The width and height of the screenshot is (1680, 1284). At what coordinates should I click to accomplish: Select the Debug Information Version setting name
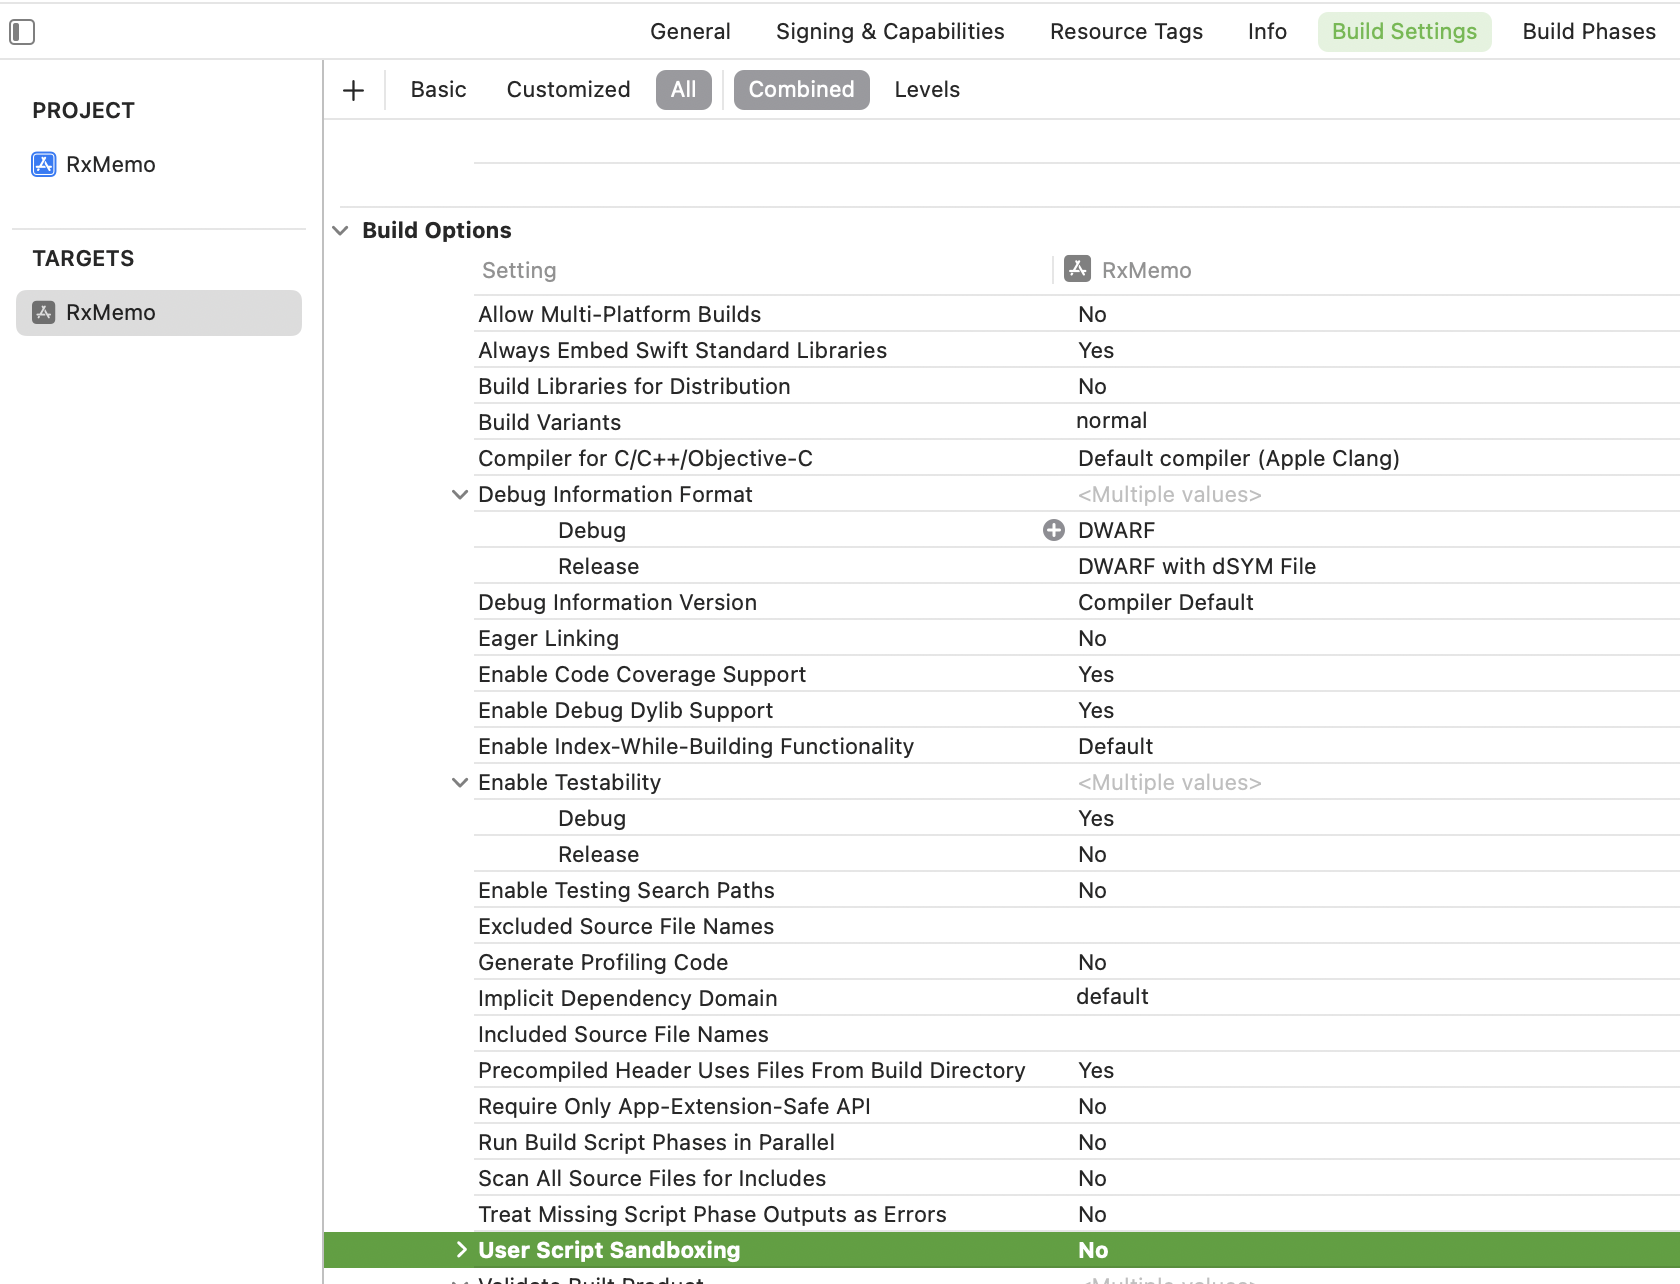tap(617, 602)
